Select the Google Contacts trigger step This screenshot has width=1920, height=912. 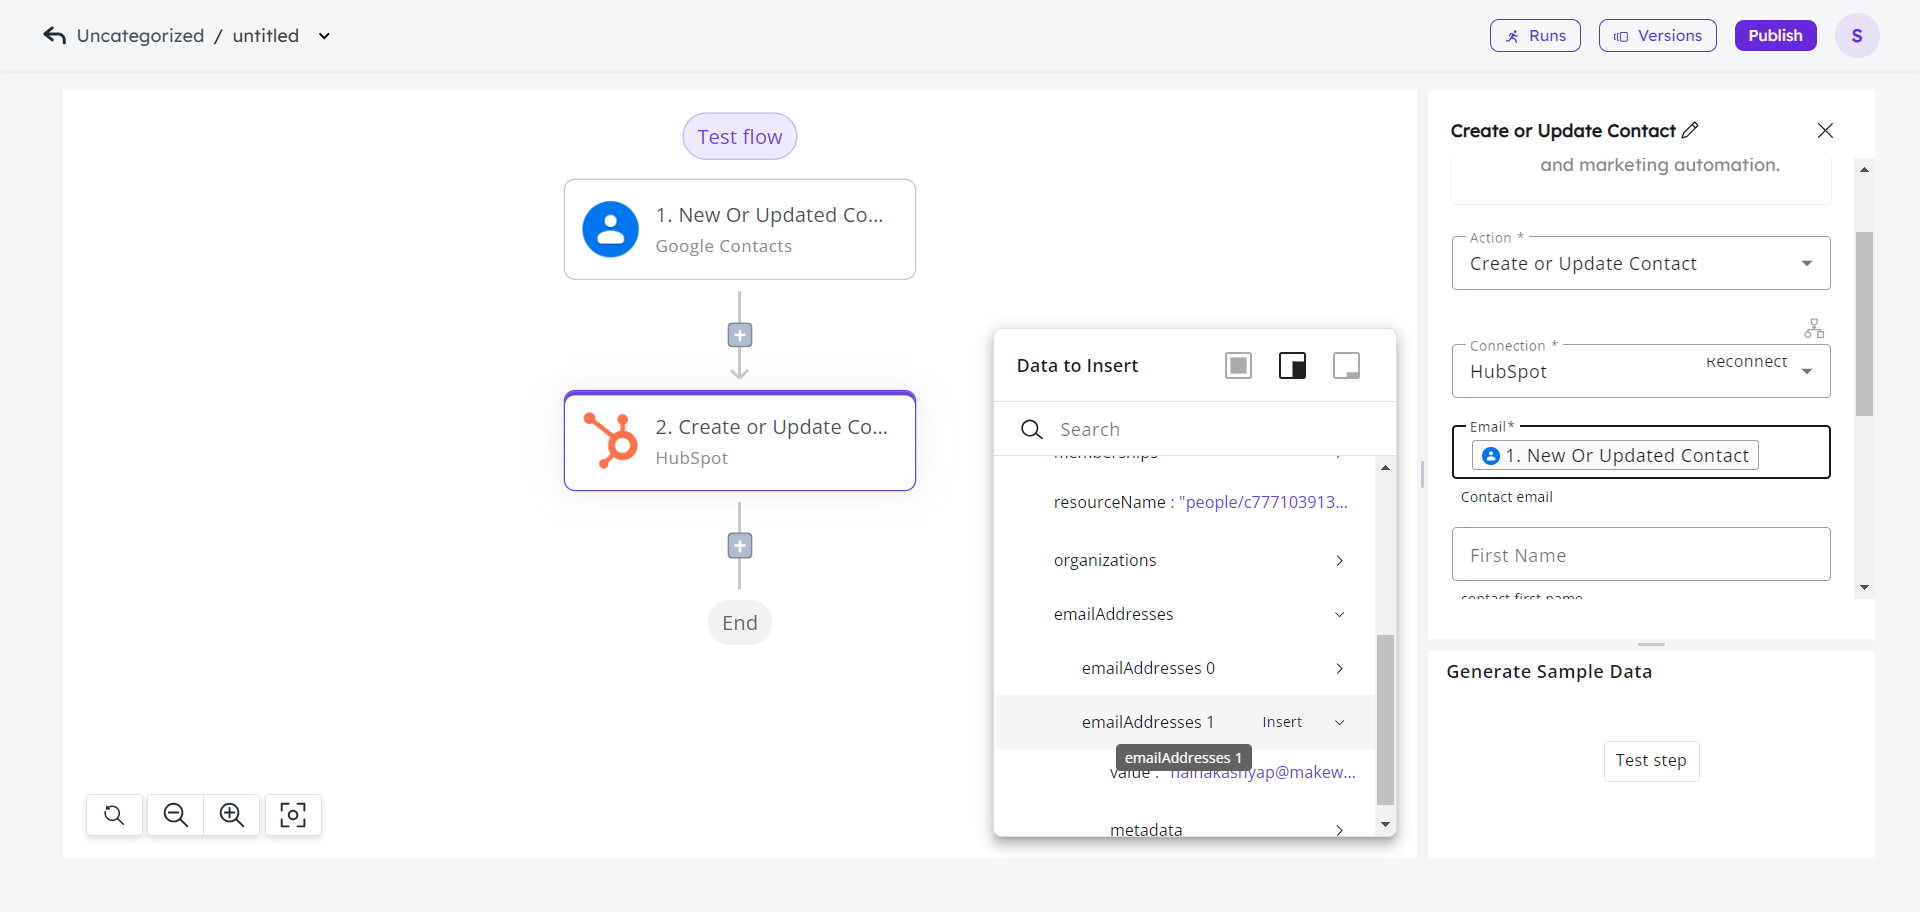click(740, 229)
